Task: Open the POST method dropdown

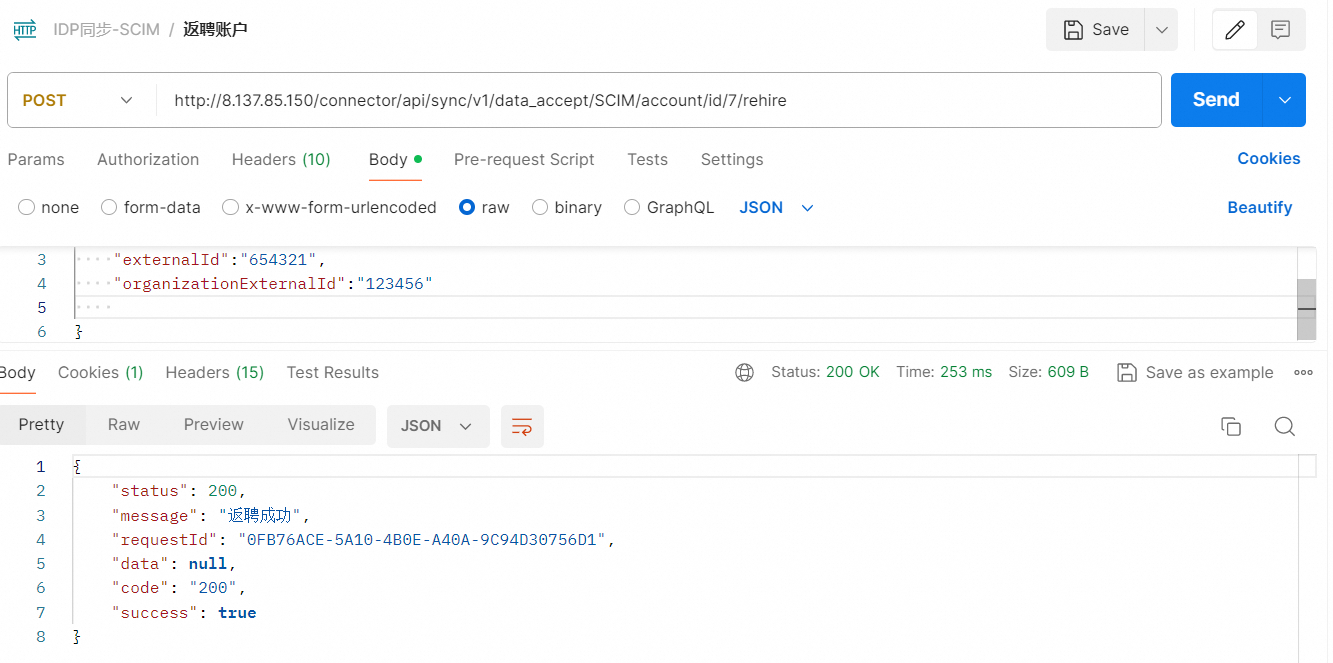Action: [80, 100]
